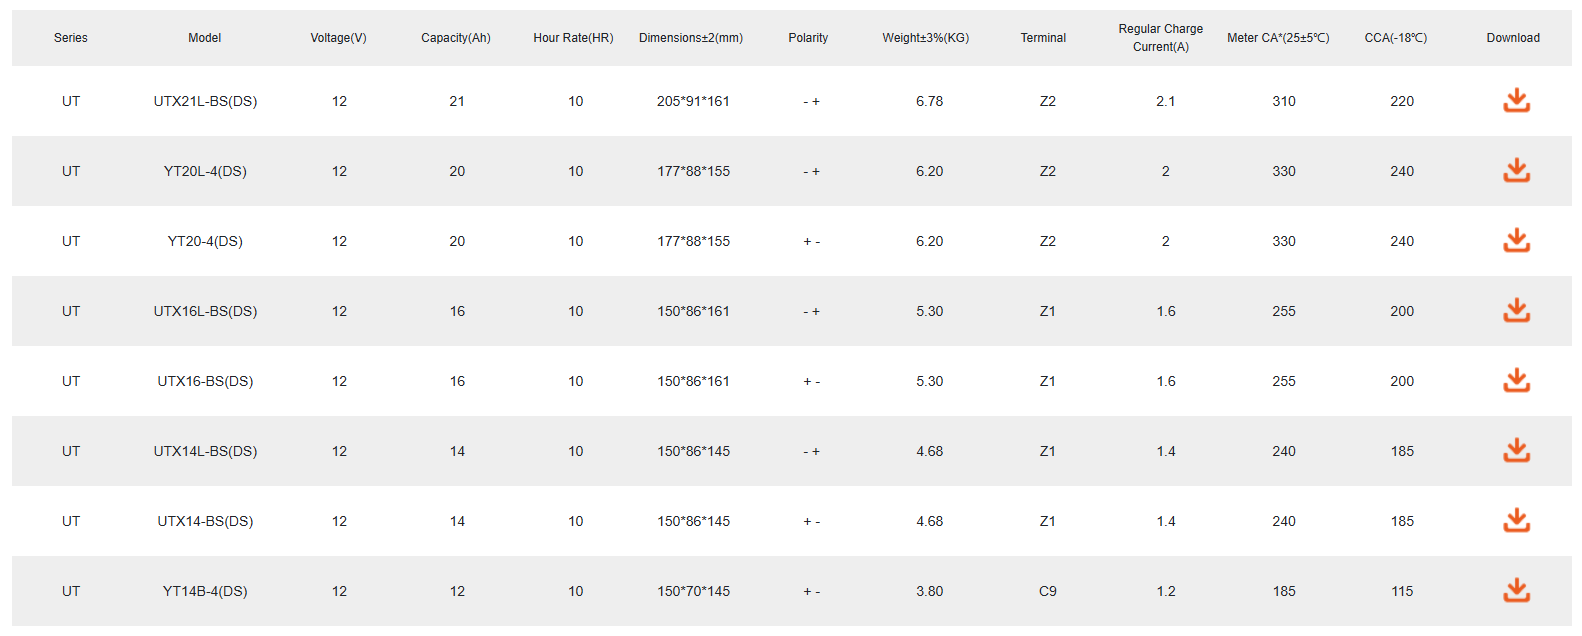Image resolution: width=1582 pixels, height=636 pixels.
Task: Select the Terminal column header
Action: (1043, 38)
